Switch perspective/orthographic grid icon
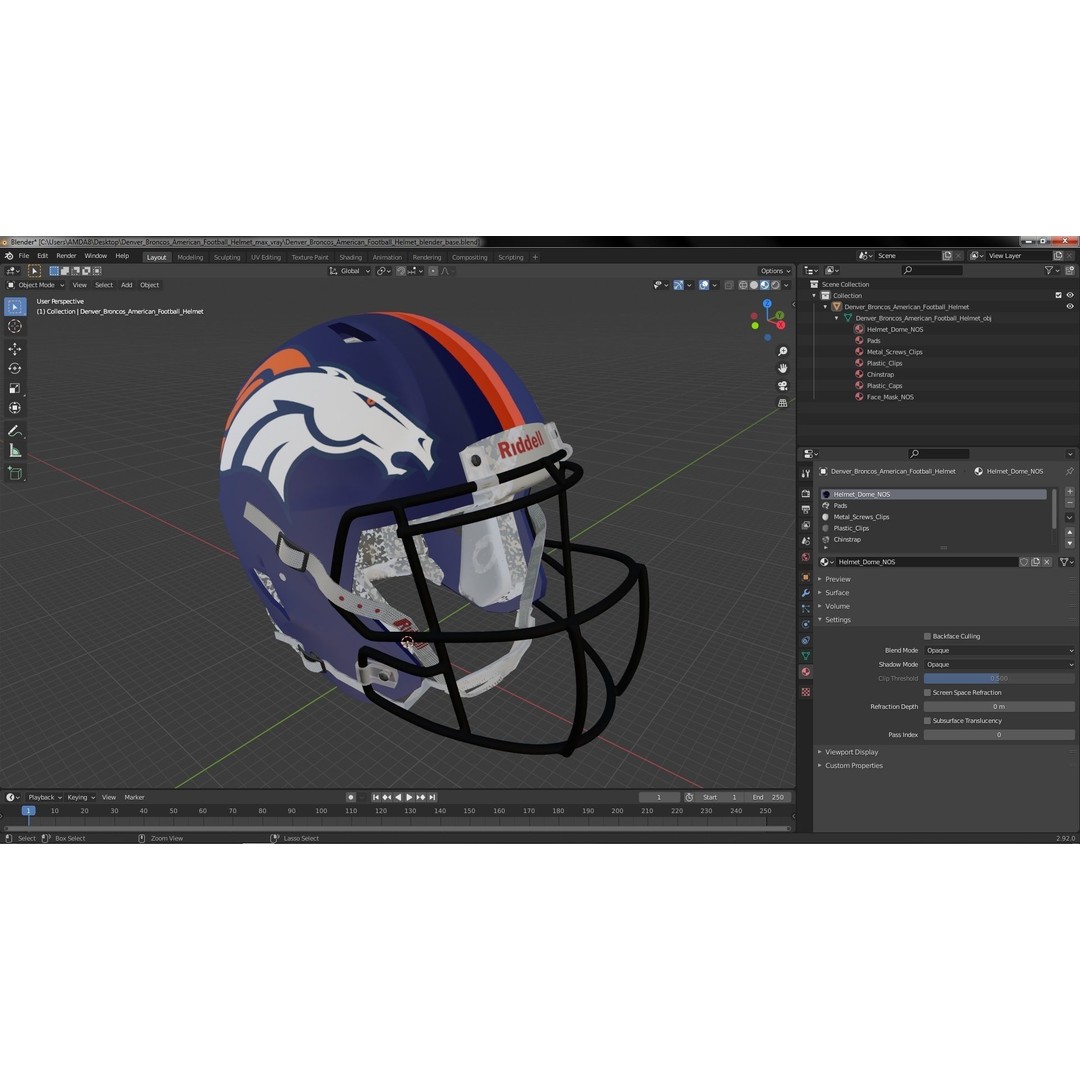 [782, 403]
